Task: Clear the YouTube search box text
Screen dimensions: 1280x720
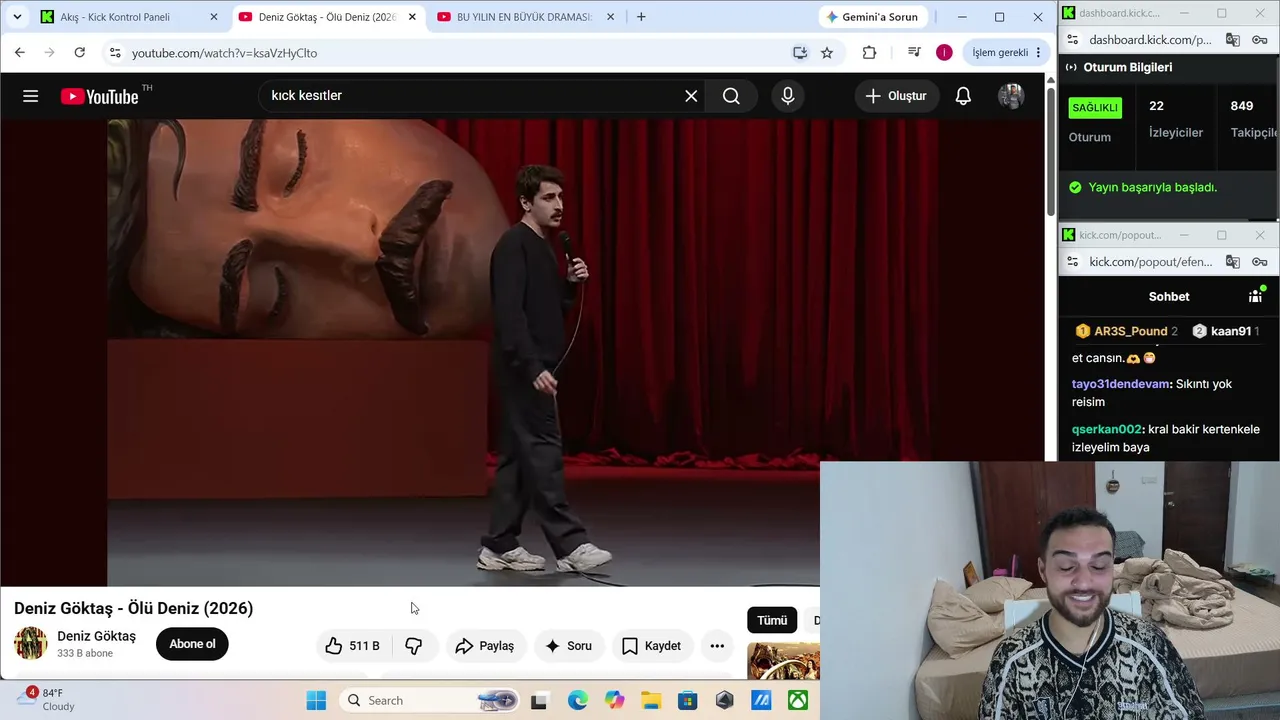Action: (691, 96)
